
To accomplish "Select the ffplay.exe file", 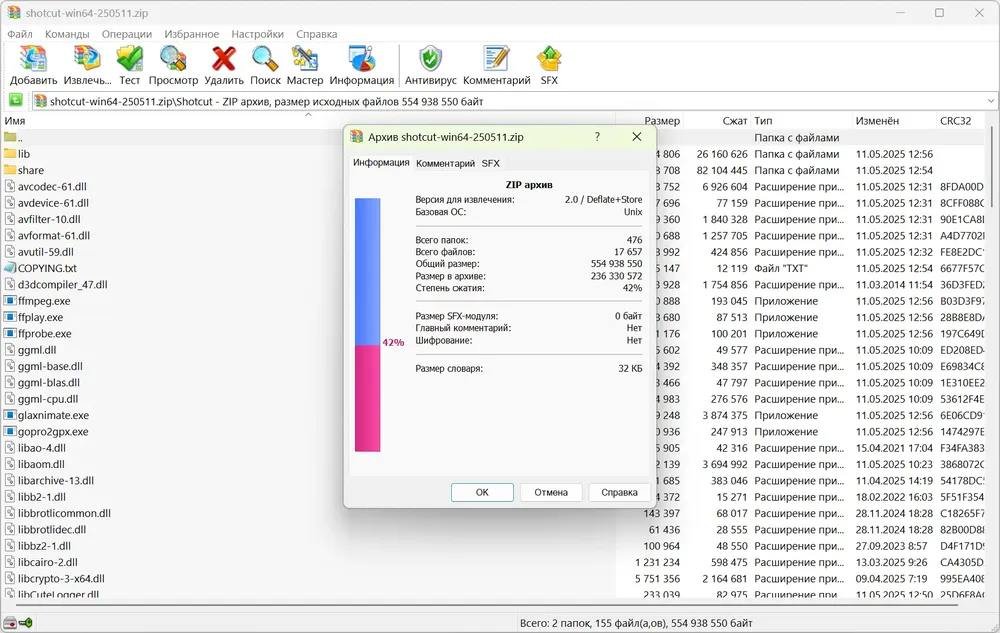I will (x=40, y=317).
